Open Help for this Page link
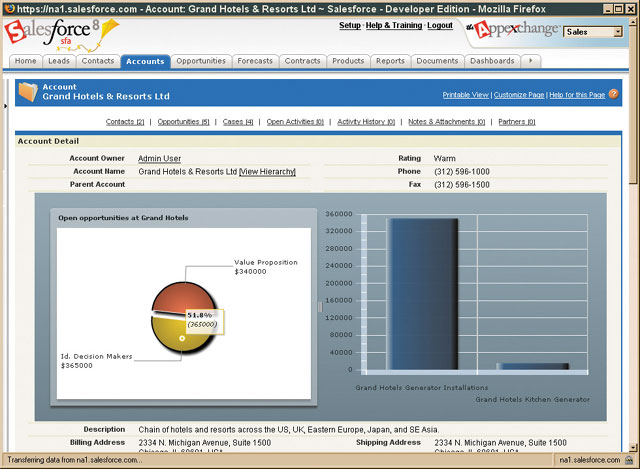640x469 pixels. [577, 95]
